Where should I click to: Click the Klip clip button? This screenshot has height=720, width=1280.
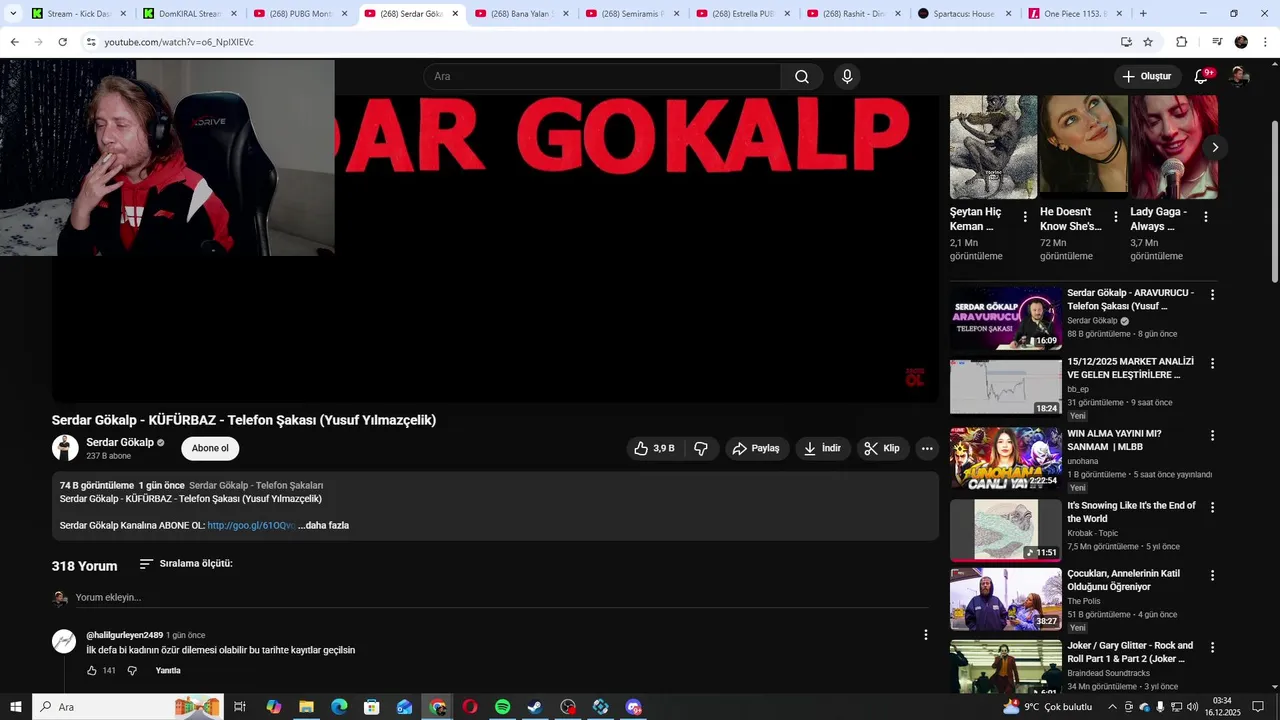(883, 449)
